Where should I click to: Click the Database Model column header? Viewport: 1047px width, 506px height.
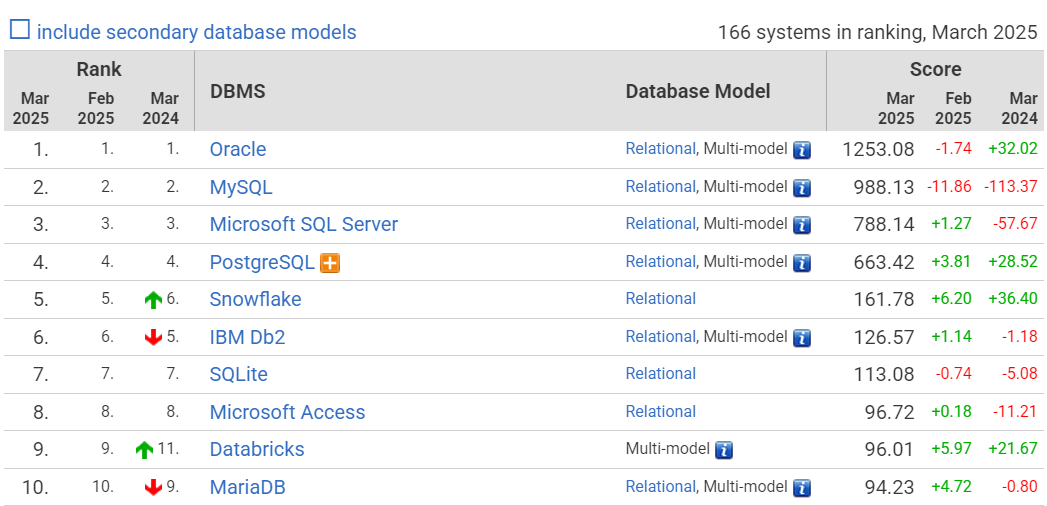(x=698, y=91)
